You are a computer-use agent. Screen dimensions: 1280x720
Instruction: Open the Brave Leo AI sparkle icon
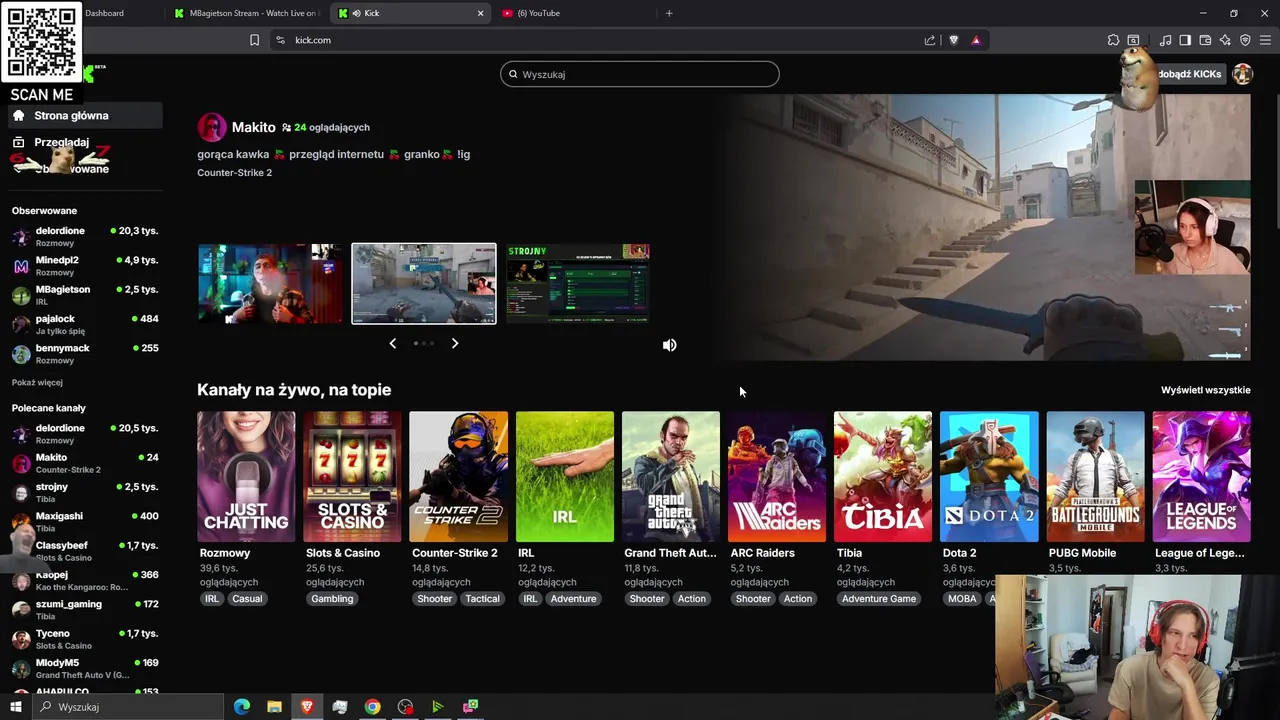(1225, 40)
